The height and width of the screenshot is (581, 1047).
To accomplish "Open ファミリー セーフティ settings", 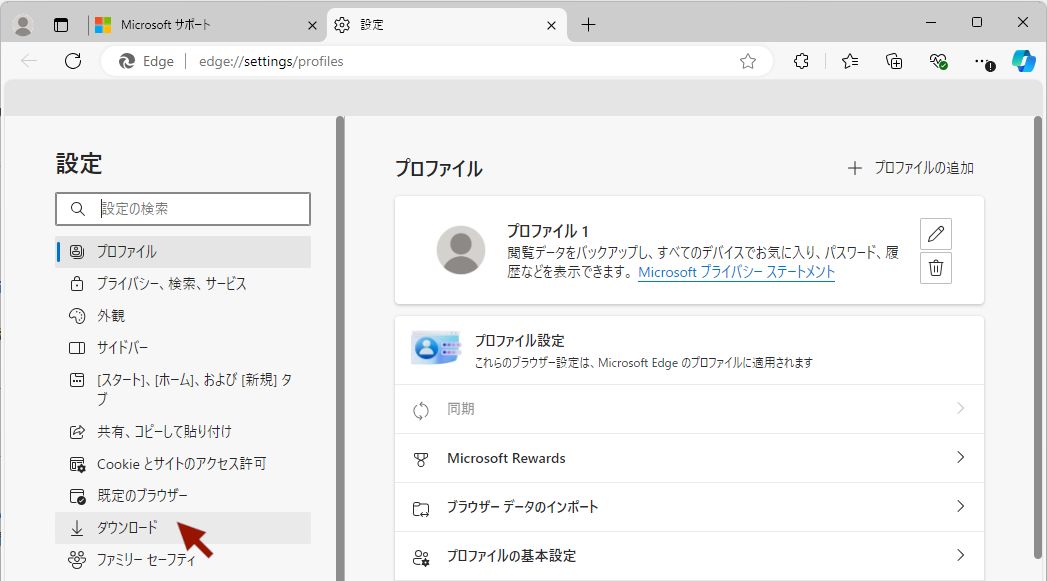I will [x=183, y=560].
